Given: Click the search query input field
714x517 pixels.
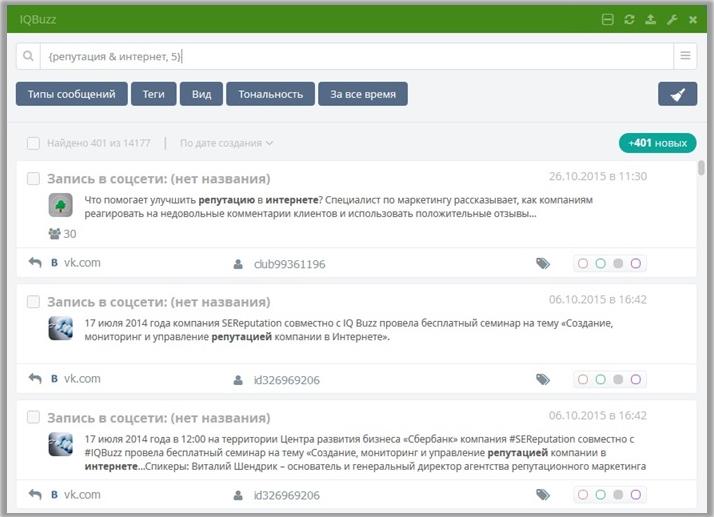Looking at the screenshot, I should click(357, 56).
